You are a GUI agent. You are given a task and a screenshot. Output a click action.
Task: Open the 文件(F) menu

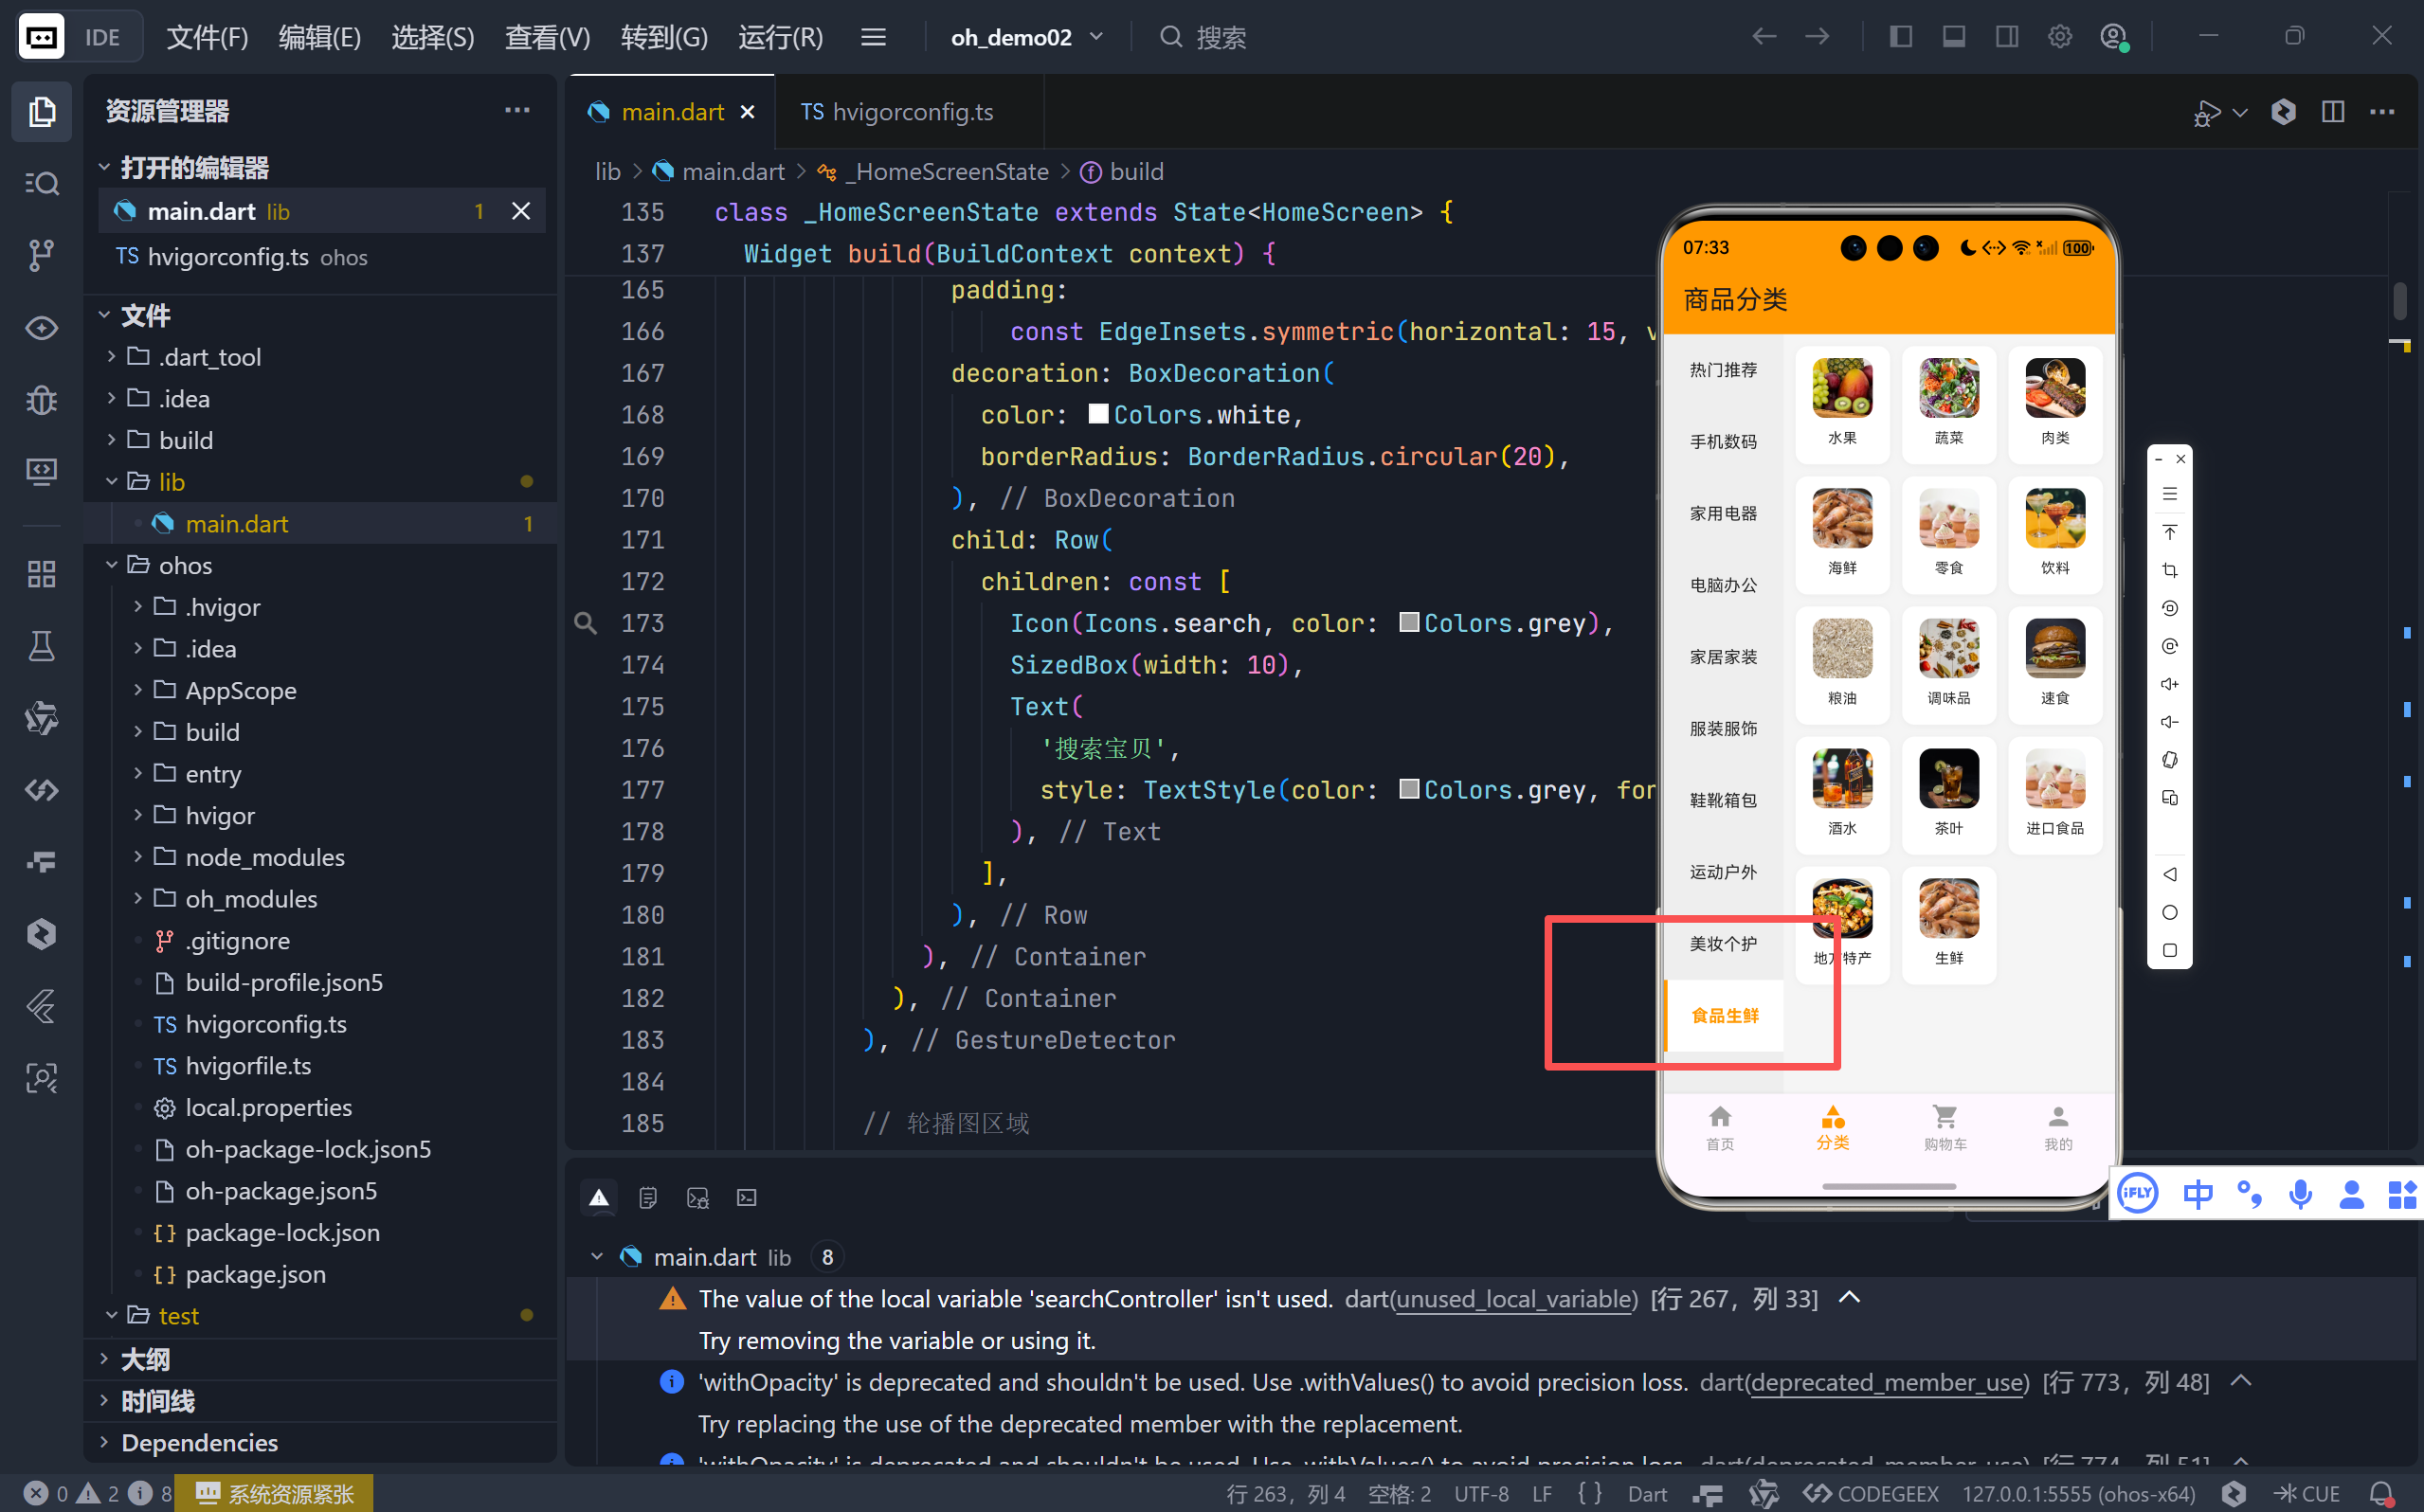[x=207, y=37]
